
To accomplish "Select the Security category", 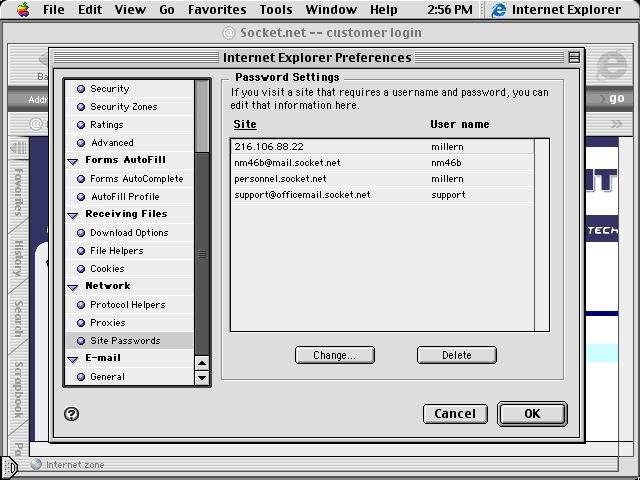I will coord(129,89).
